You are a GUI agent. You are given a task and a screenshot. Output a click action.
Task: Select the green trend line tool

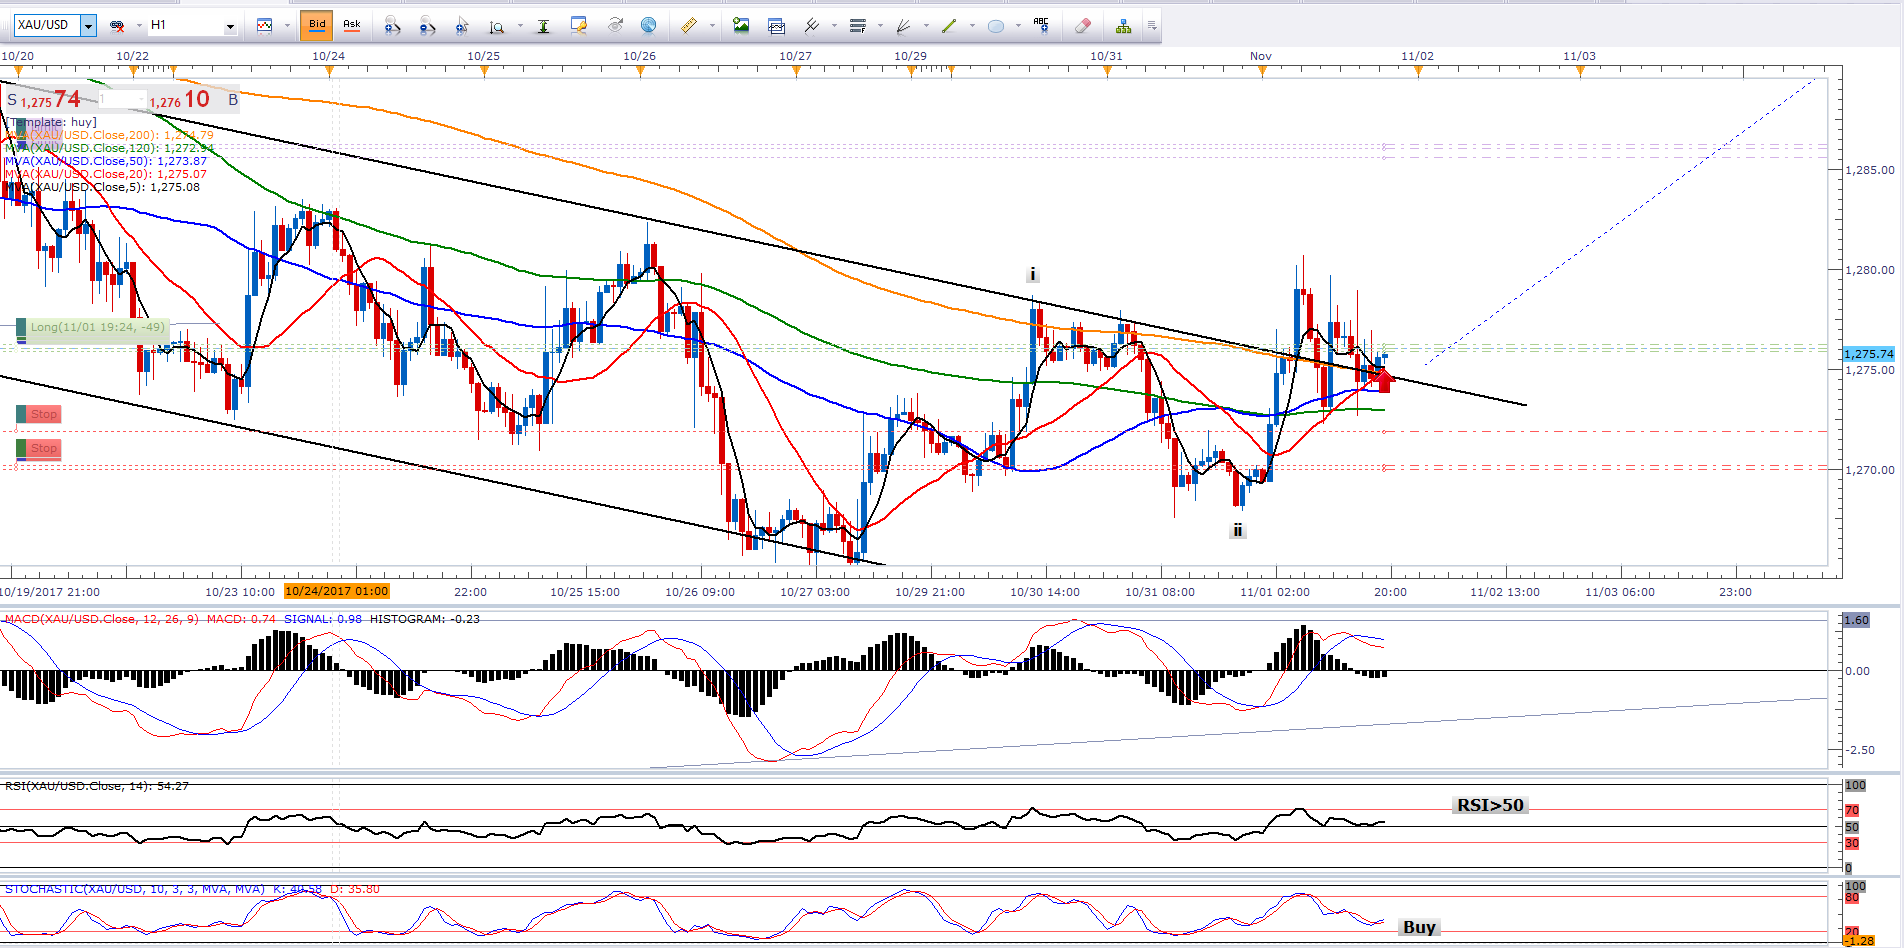pyautogui.click(x=949, y=26)
